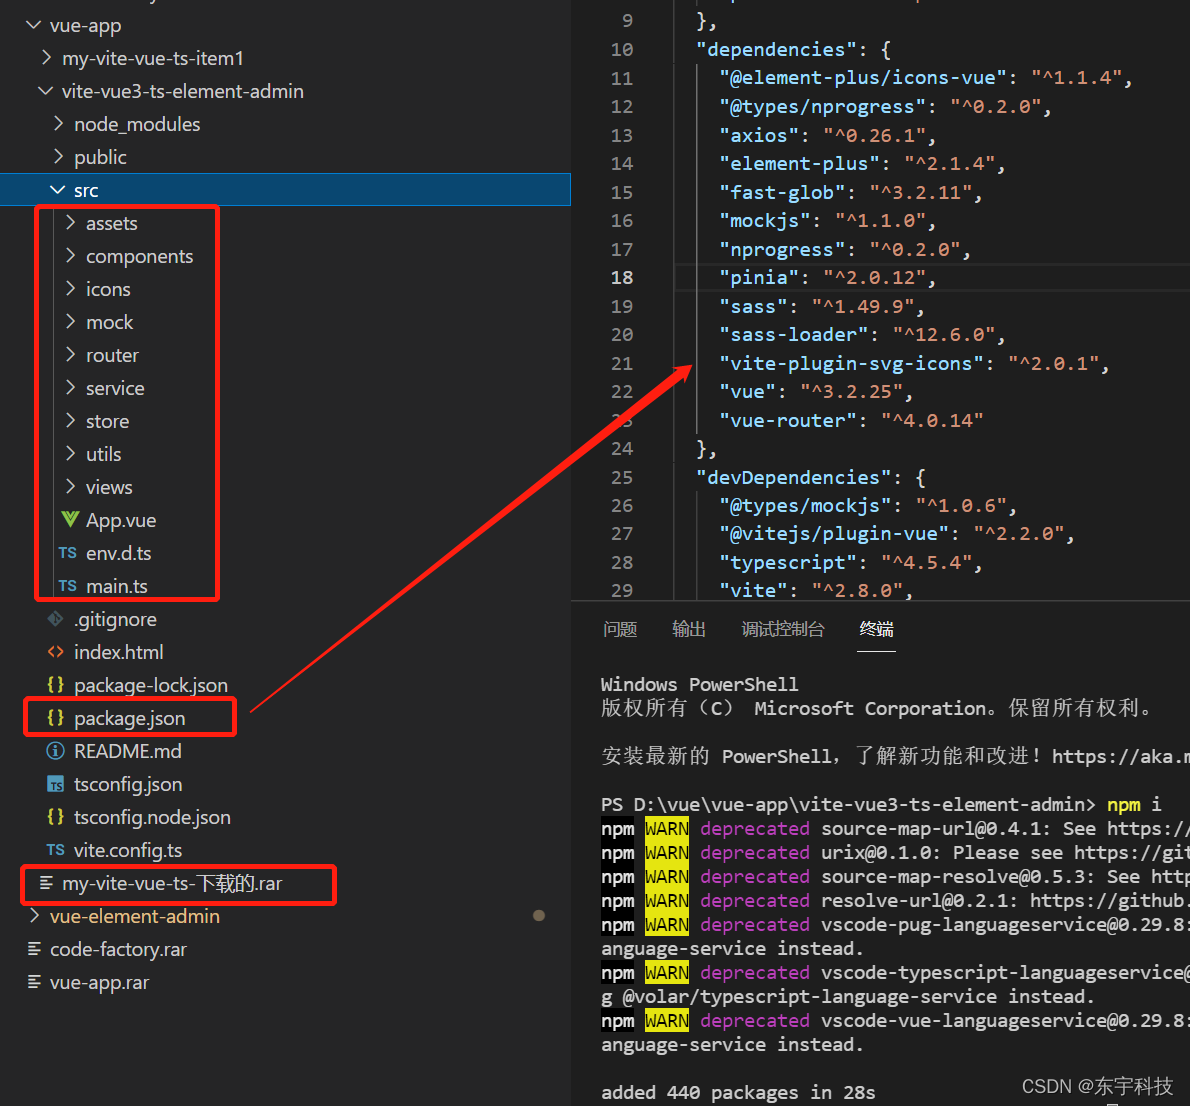
Task: Click "vite-plugin-svg-icons" dependency line
Action: [x=915, y=364]
